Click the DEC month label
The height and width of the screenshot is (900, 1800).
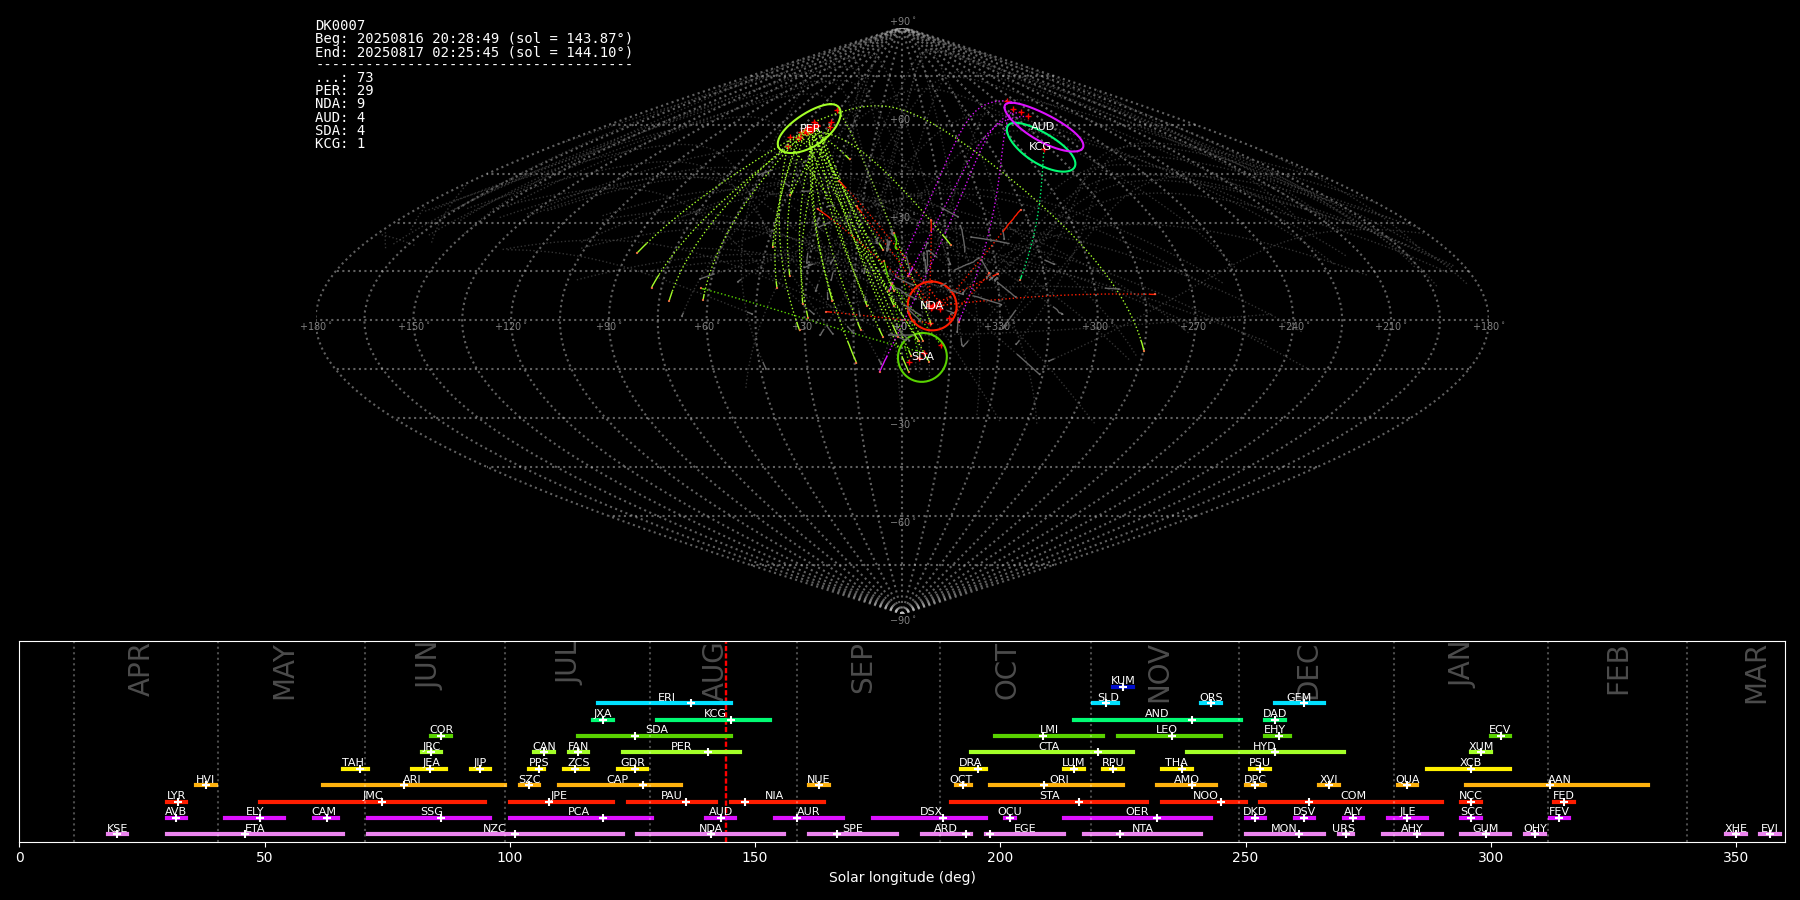(1308, 672)
